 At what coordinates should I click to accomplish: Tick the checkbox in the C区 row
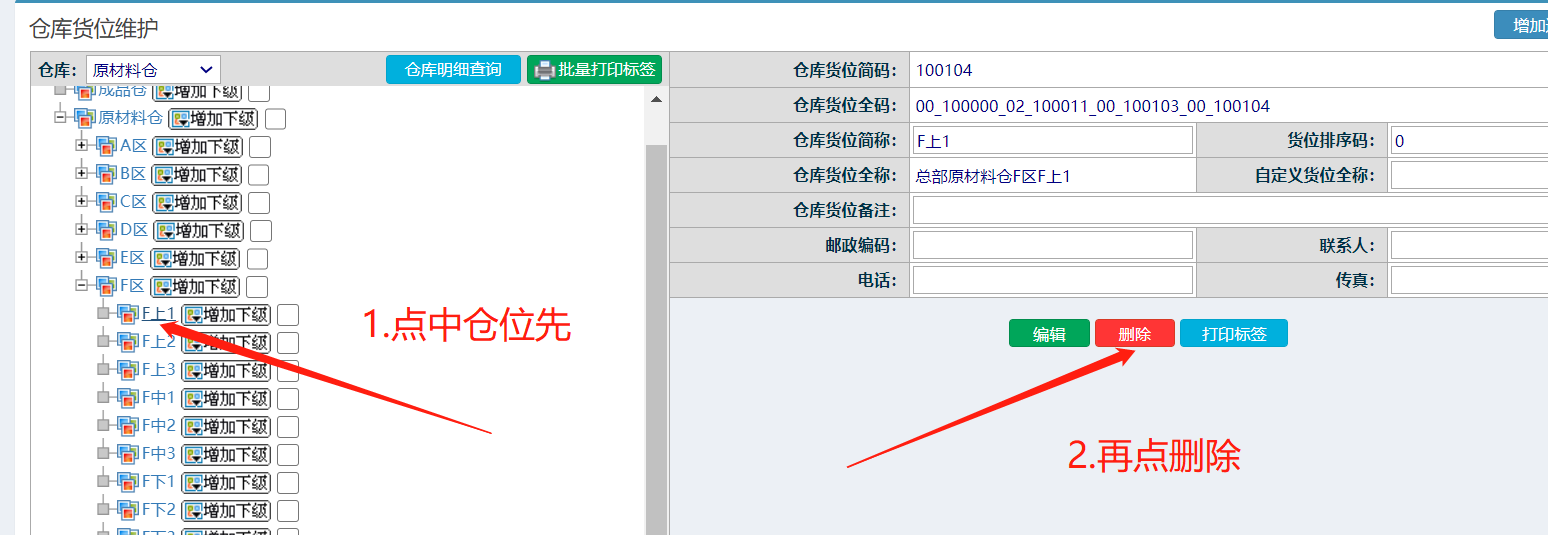pos(259,203)
